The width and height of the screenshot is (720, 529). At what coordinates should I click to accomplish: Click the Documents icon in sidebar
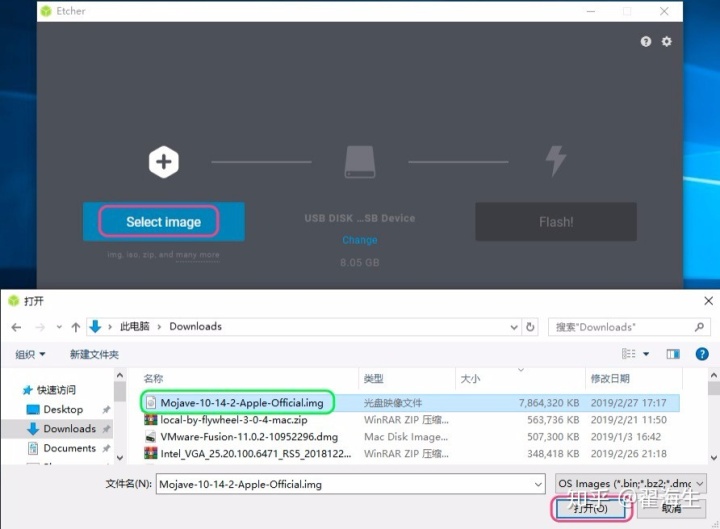tap(33, 448)
